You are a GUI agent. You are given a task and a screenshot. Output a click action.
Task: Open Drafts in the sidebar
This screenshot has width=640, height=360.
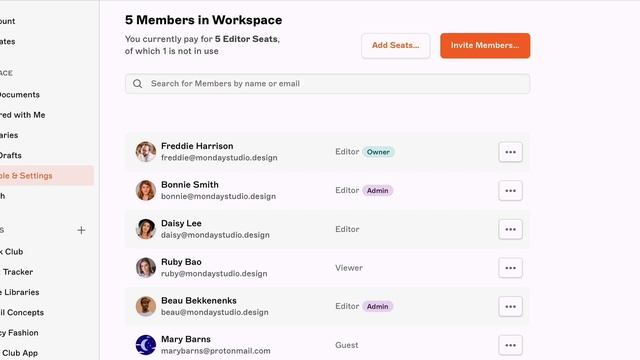click(11, 156)
